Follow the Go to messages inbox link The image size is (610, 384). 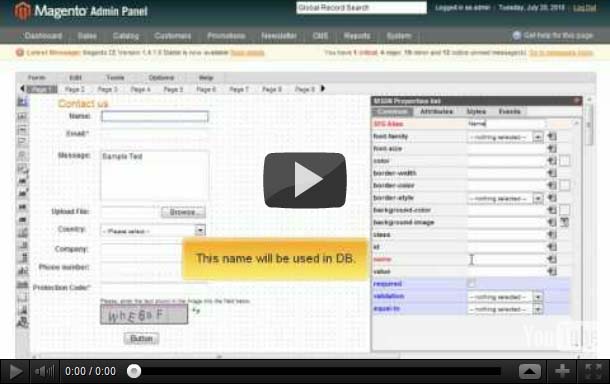coord(561,53)
